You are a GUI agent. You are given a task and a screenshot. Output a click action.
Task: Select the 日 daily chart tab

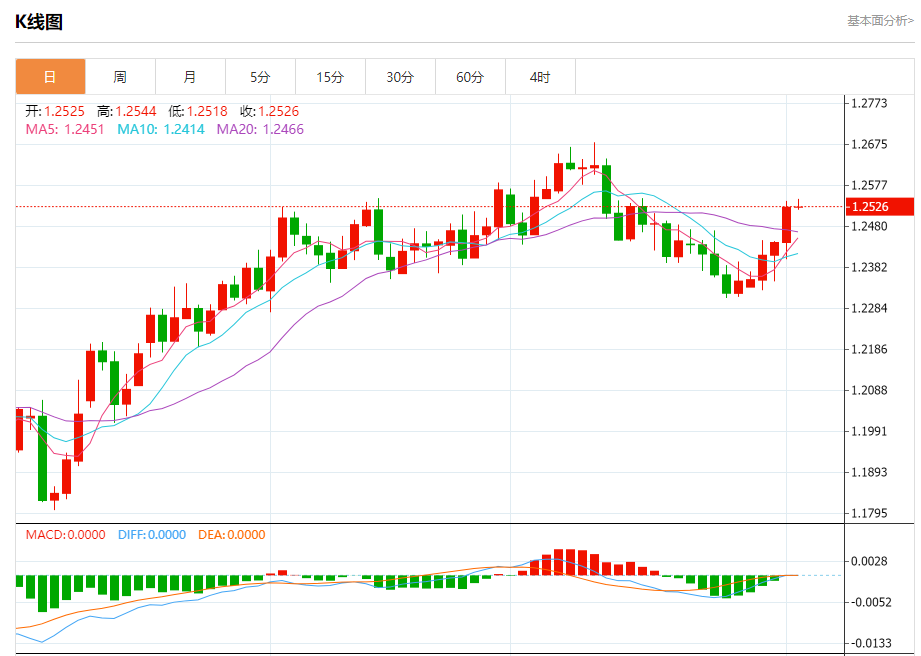pos(51,77)
